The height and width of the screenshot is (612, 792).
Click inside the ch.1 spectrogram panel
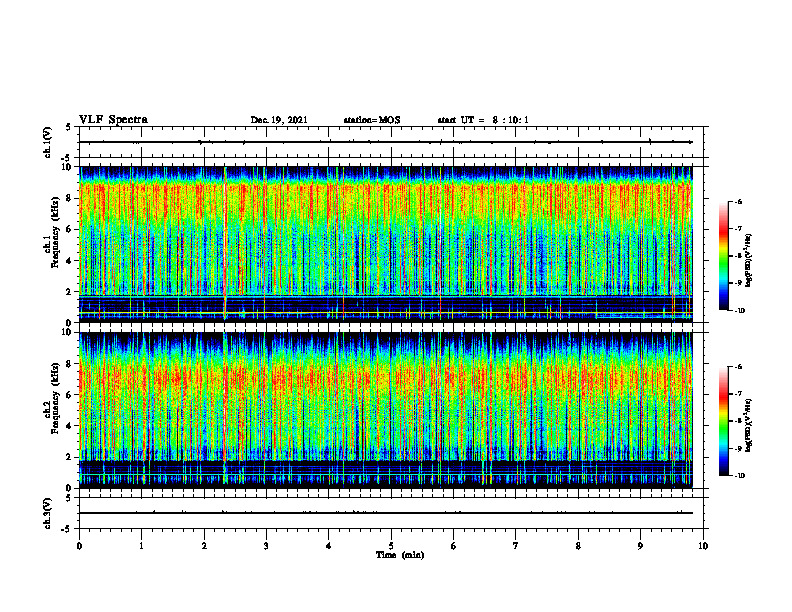(x=385, y=244)
